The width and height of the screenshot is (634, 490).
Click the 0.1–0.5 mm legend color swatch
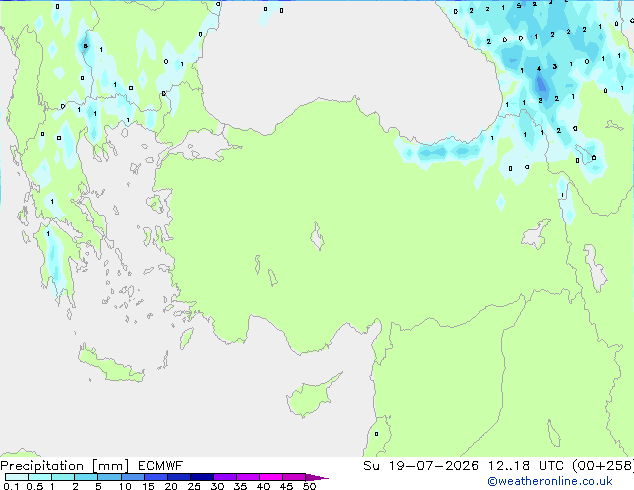coord(17,477)
